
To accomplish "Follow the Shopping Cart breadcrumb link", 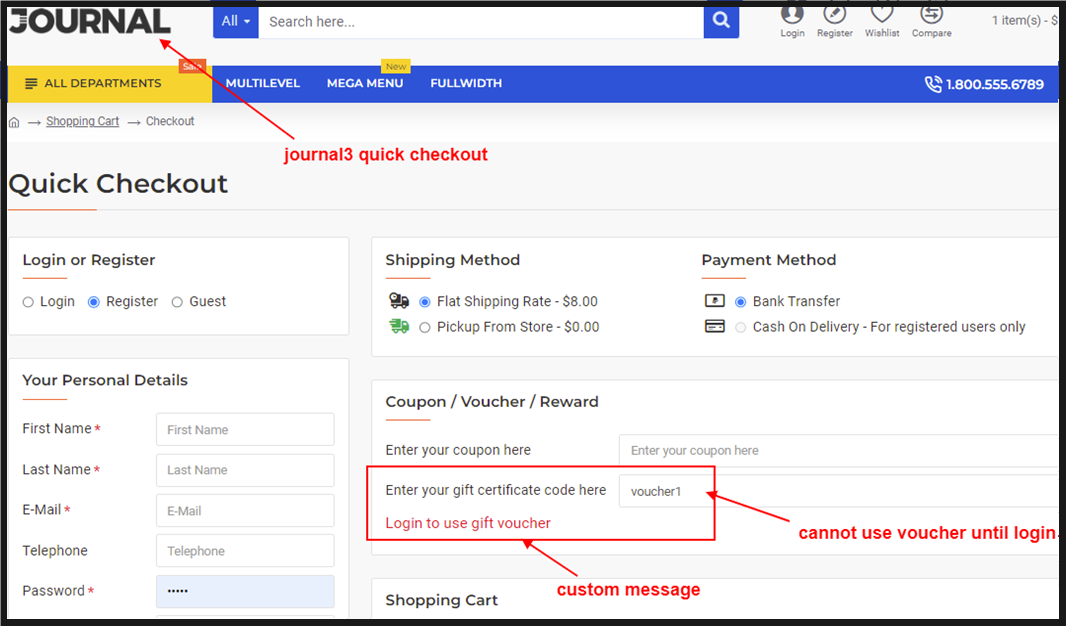I will click(x=82, y=122).
